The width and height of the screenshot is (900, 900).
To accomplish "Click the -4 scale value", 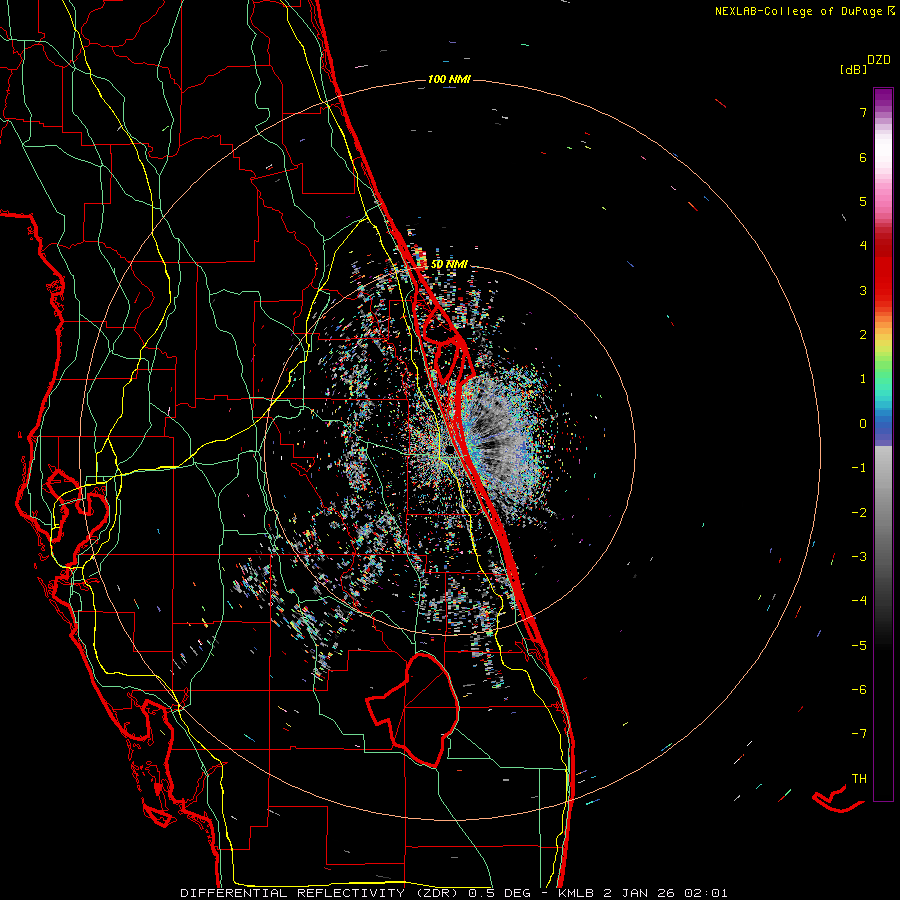I will pos(859,601).
